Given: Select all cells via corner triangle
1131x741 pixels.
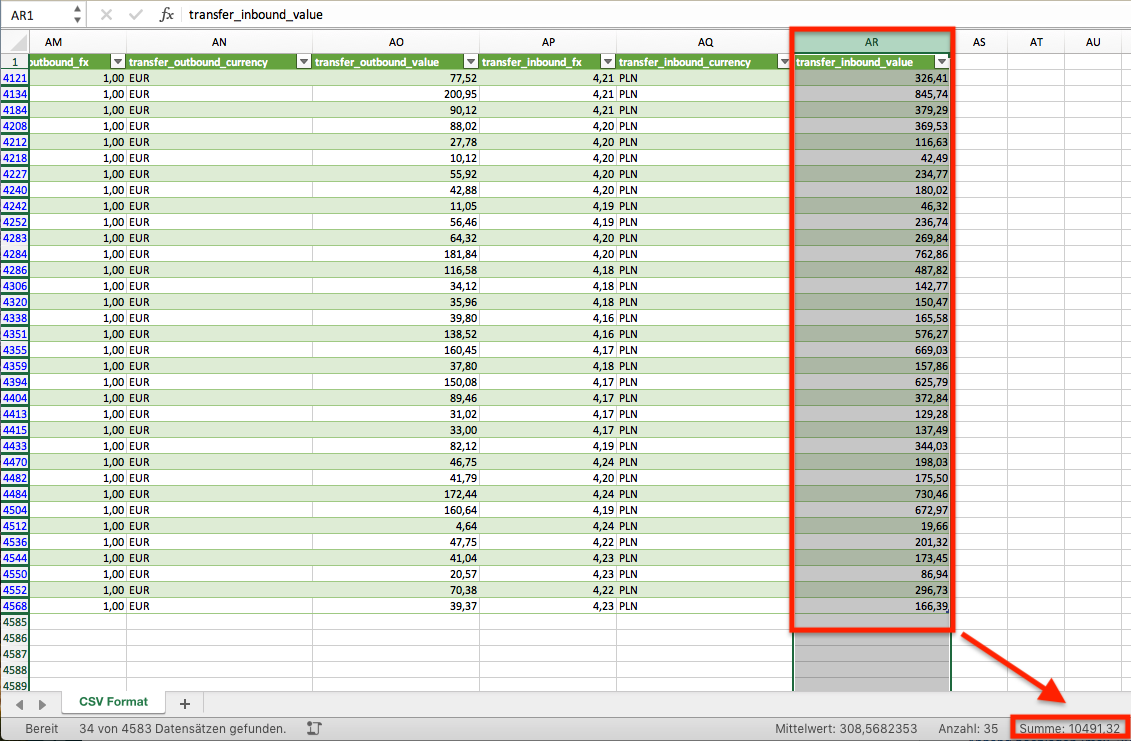Looking at the screenshot, I should pyautogui.click(x=14, y=42).
